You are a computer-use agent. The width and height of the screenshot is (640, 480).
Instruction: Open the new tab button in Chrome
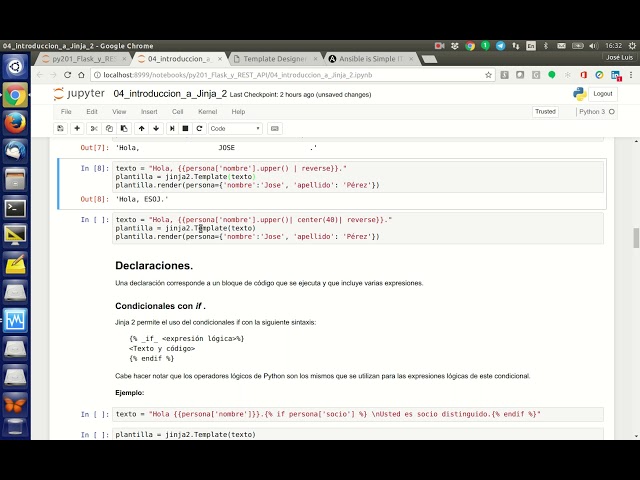tap(429, 60)
